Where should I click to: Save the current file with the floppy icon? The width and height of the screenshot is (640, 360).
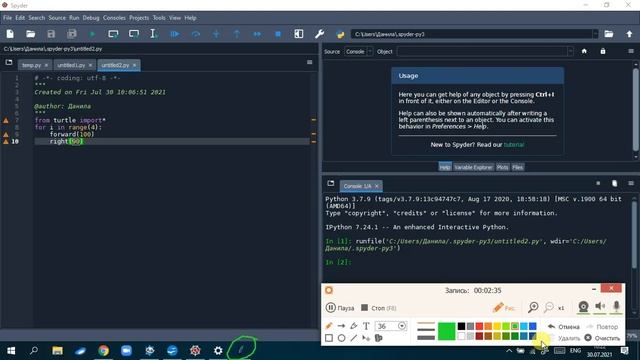(51, 34)
